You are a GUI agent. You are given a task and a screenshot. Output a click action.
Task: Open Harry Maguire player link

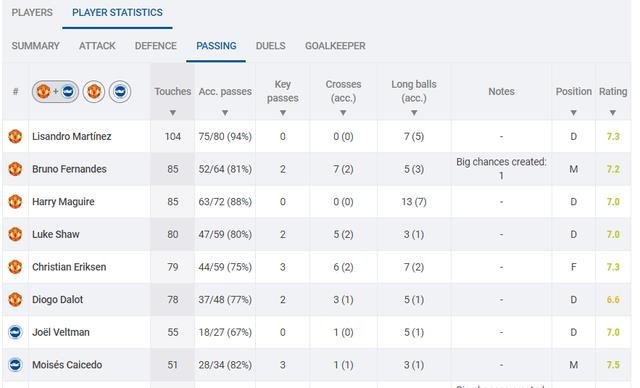[63, 202]
